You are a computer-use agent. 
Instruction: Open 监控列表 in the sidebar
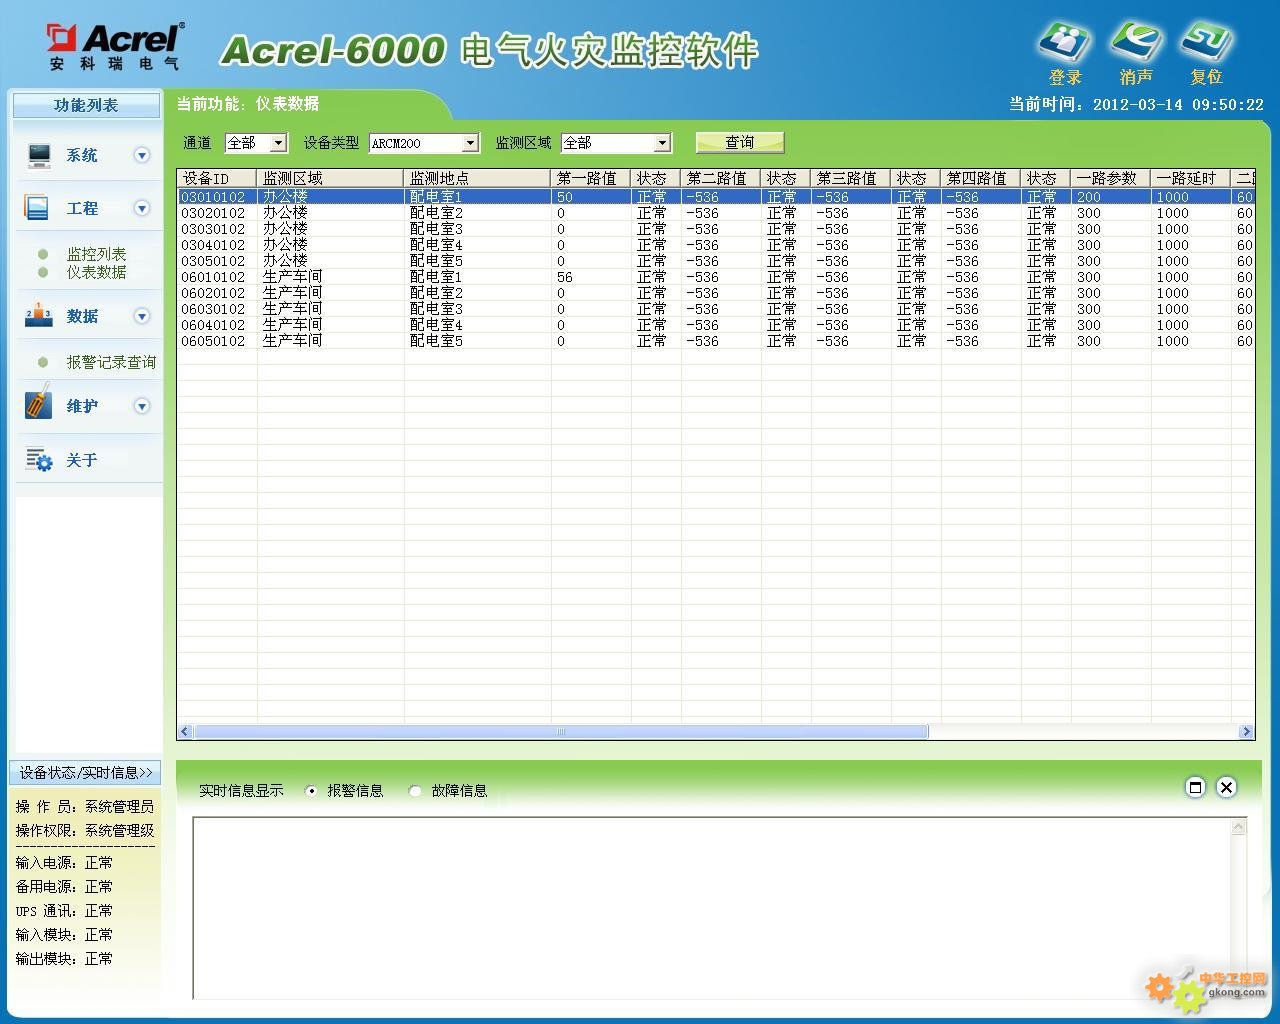tap(96, 254)
